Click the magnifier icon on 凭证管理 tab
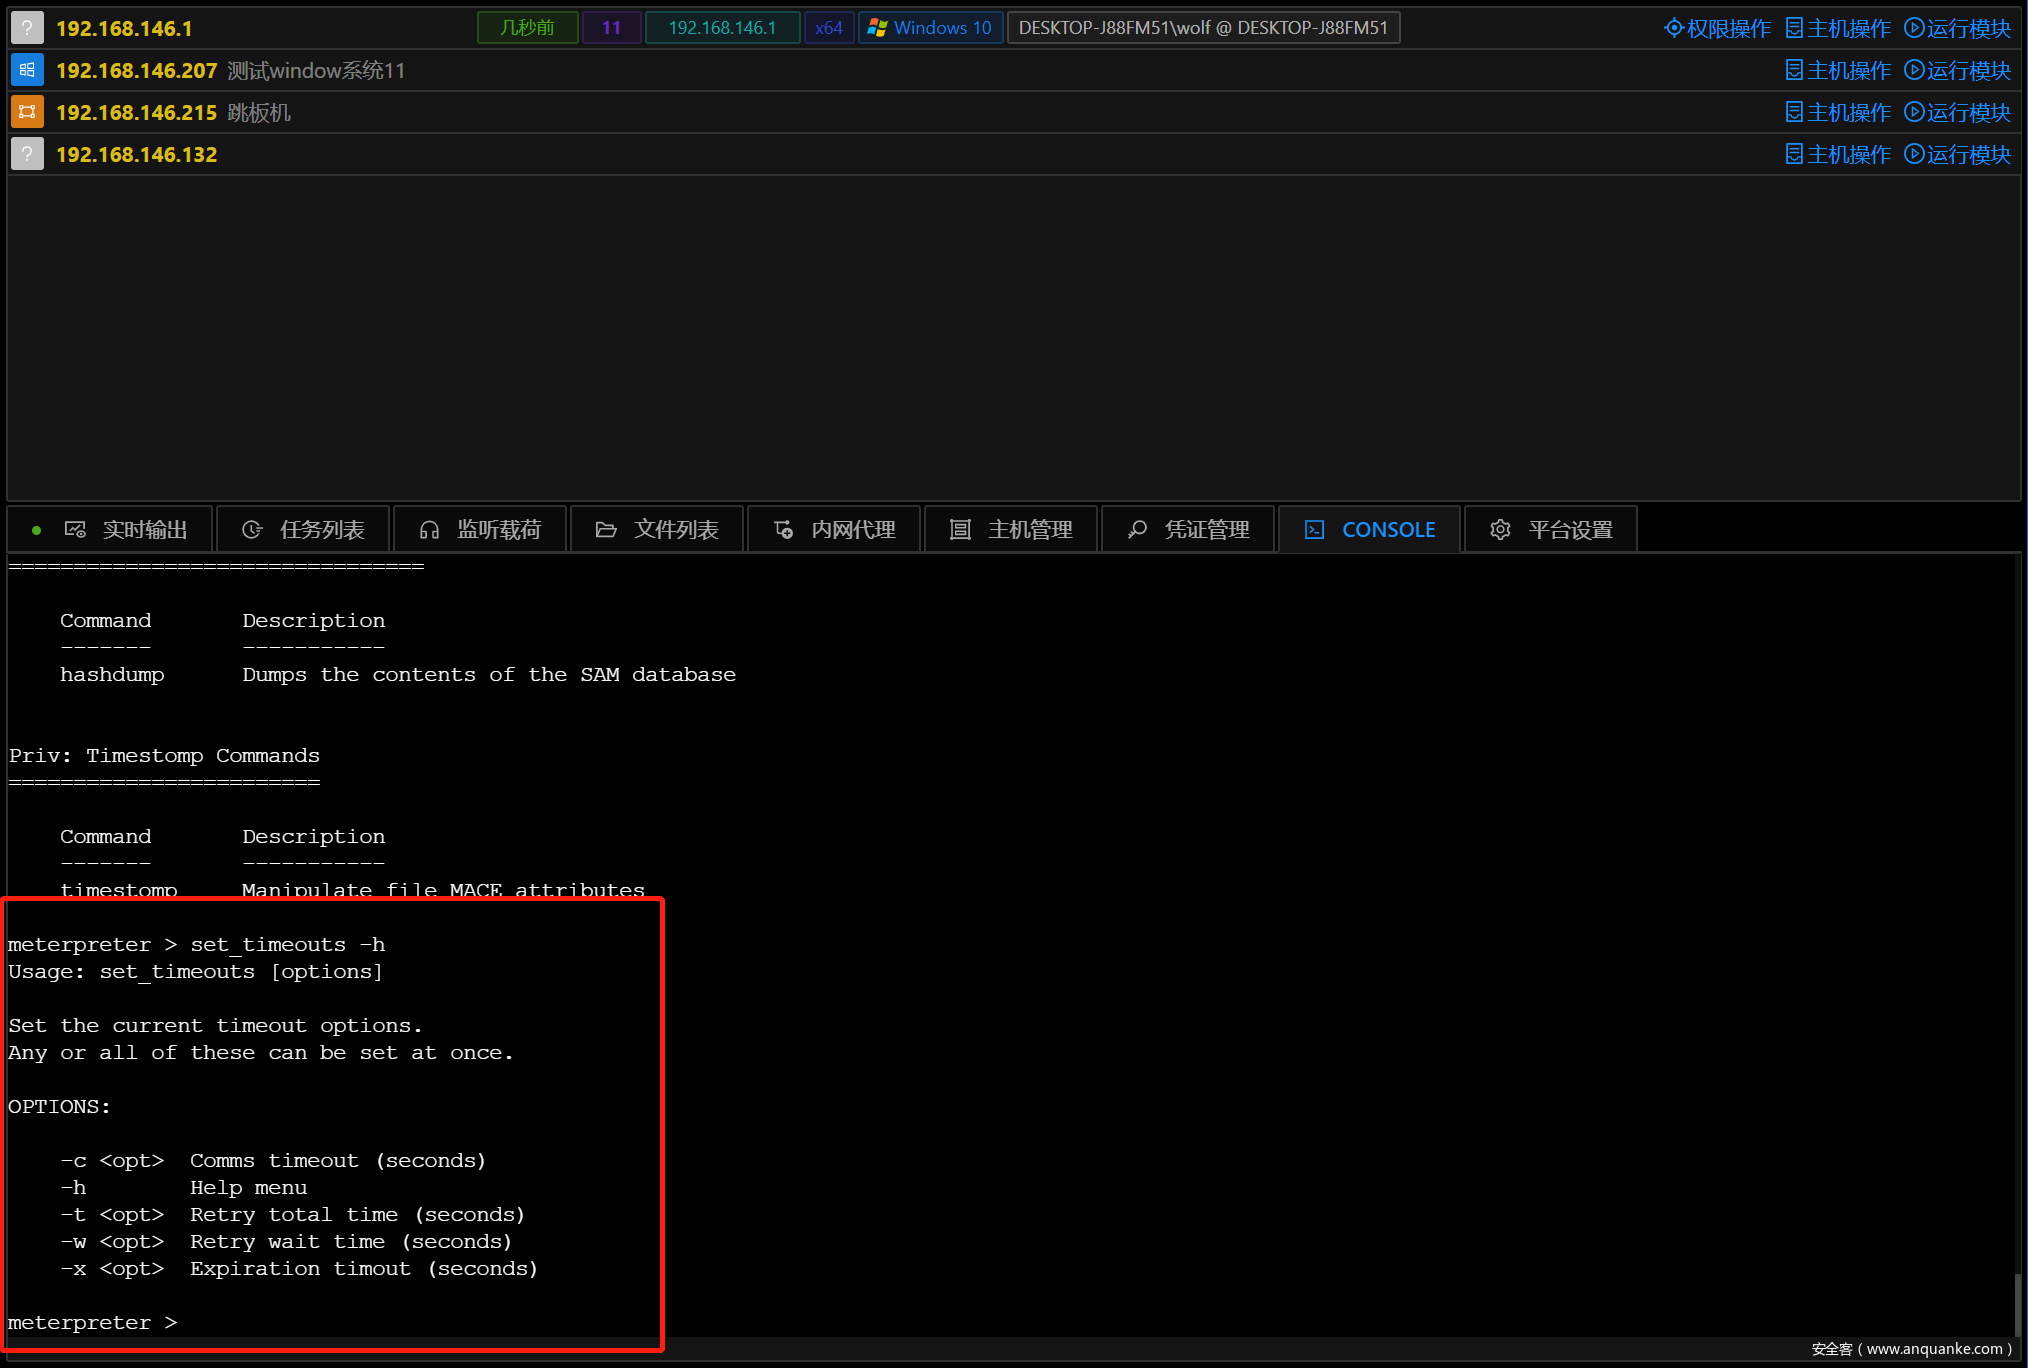 pos(1137,530)
